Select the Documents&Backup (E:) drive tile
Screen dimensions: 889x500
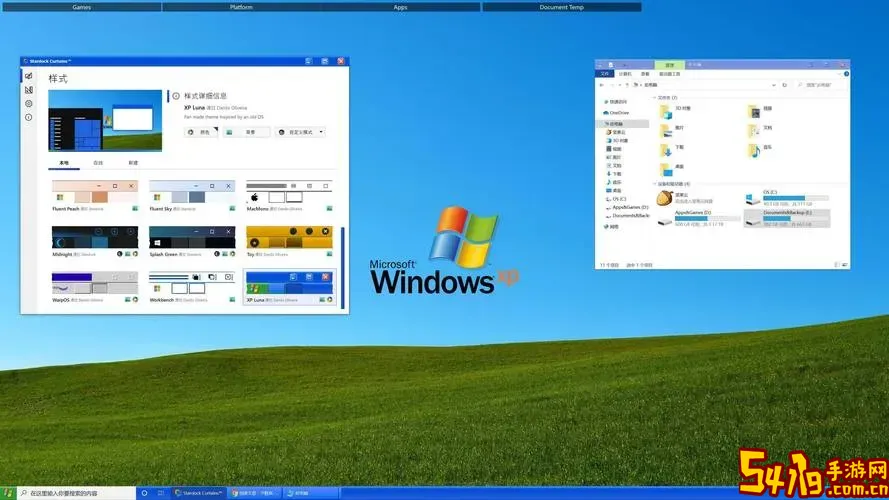787,218
